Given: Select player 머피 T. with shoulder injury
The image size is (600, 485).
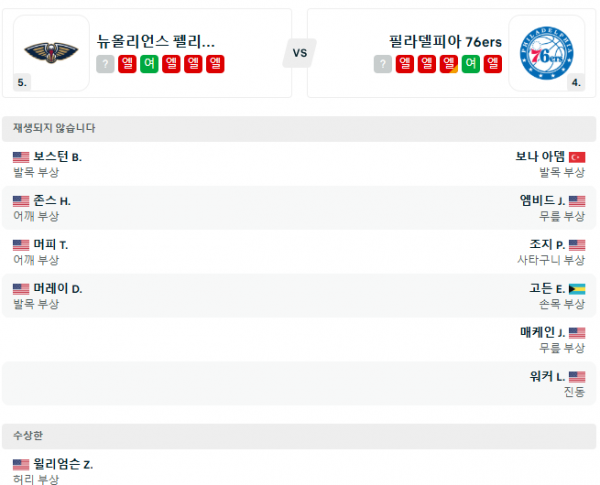Looking at the screenshot, I should [x=50, y=245].
